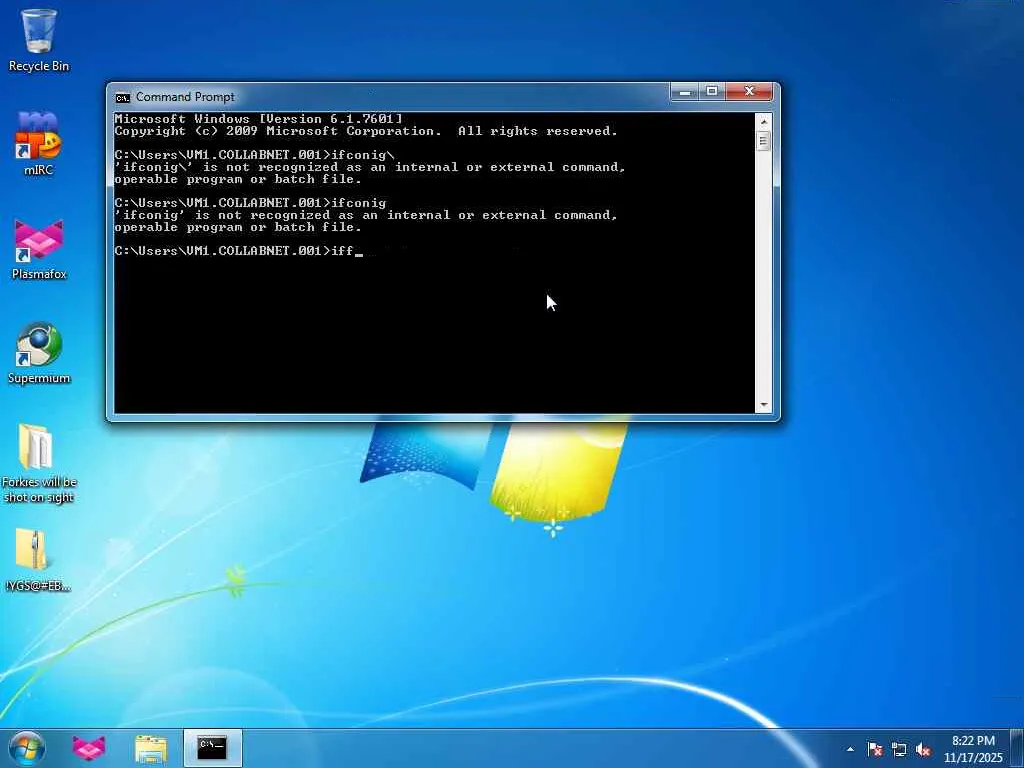Viewport: 1024px width, 768px height.
Task: Open Windows Explorer from the taskbar
Action: [151, 748]
